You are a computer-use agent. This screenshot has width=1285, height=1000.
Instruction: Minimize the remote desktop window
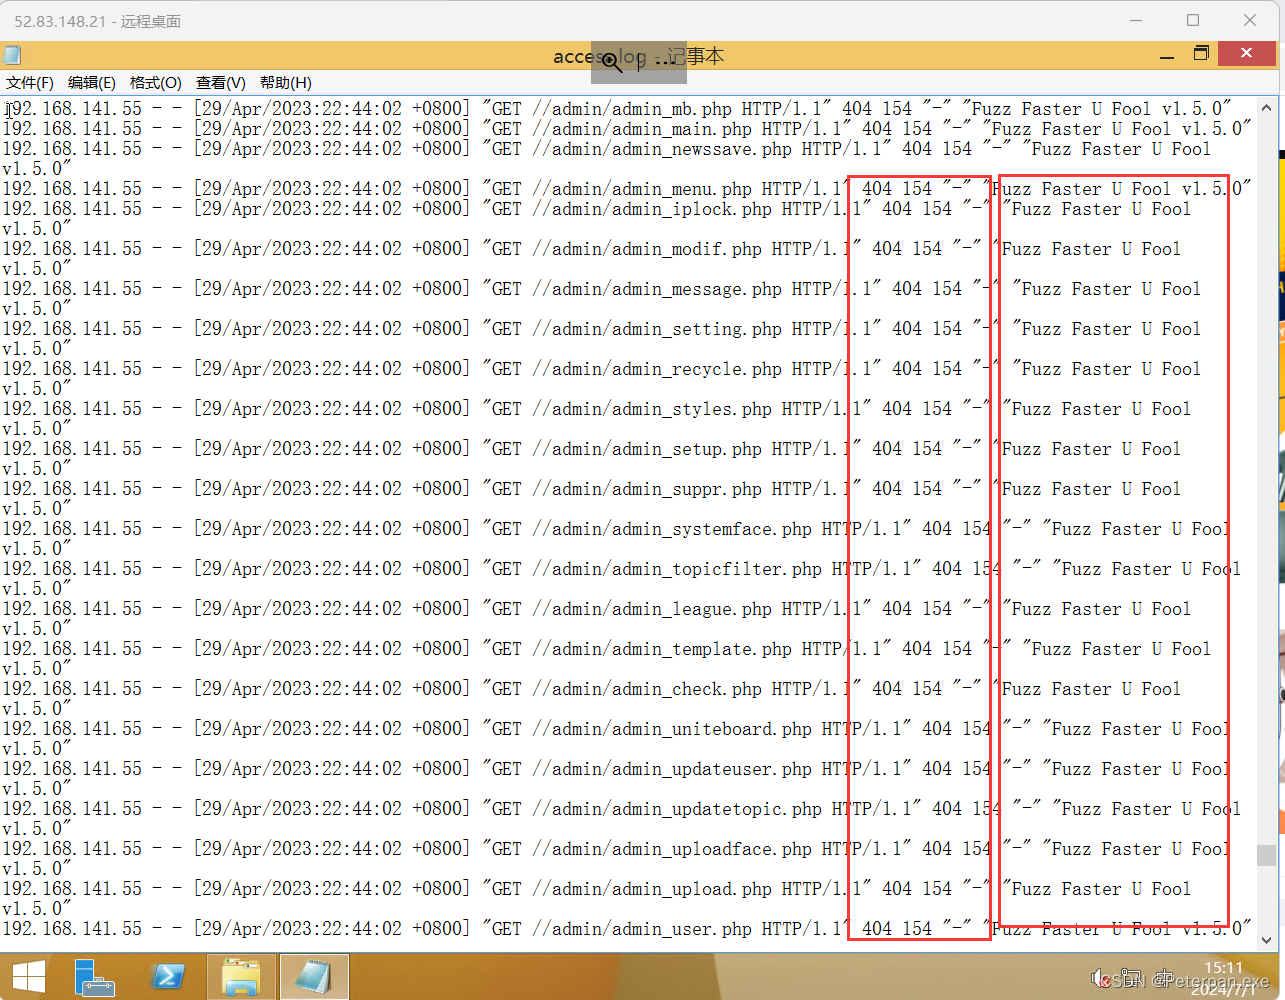tap(1135, 20)
